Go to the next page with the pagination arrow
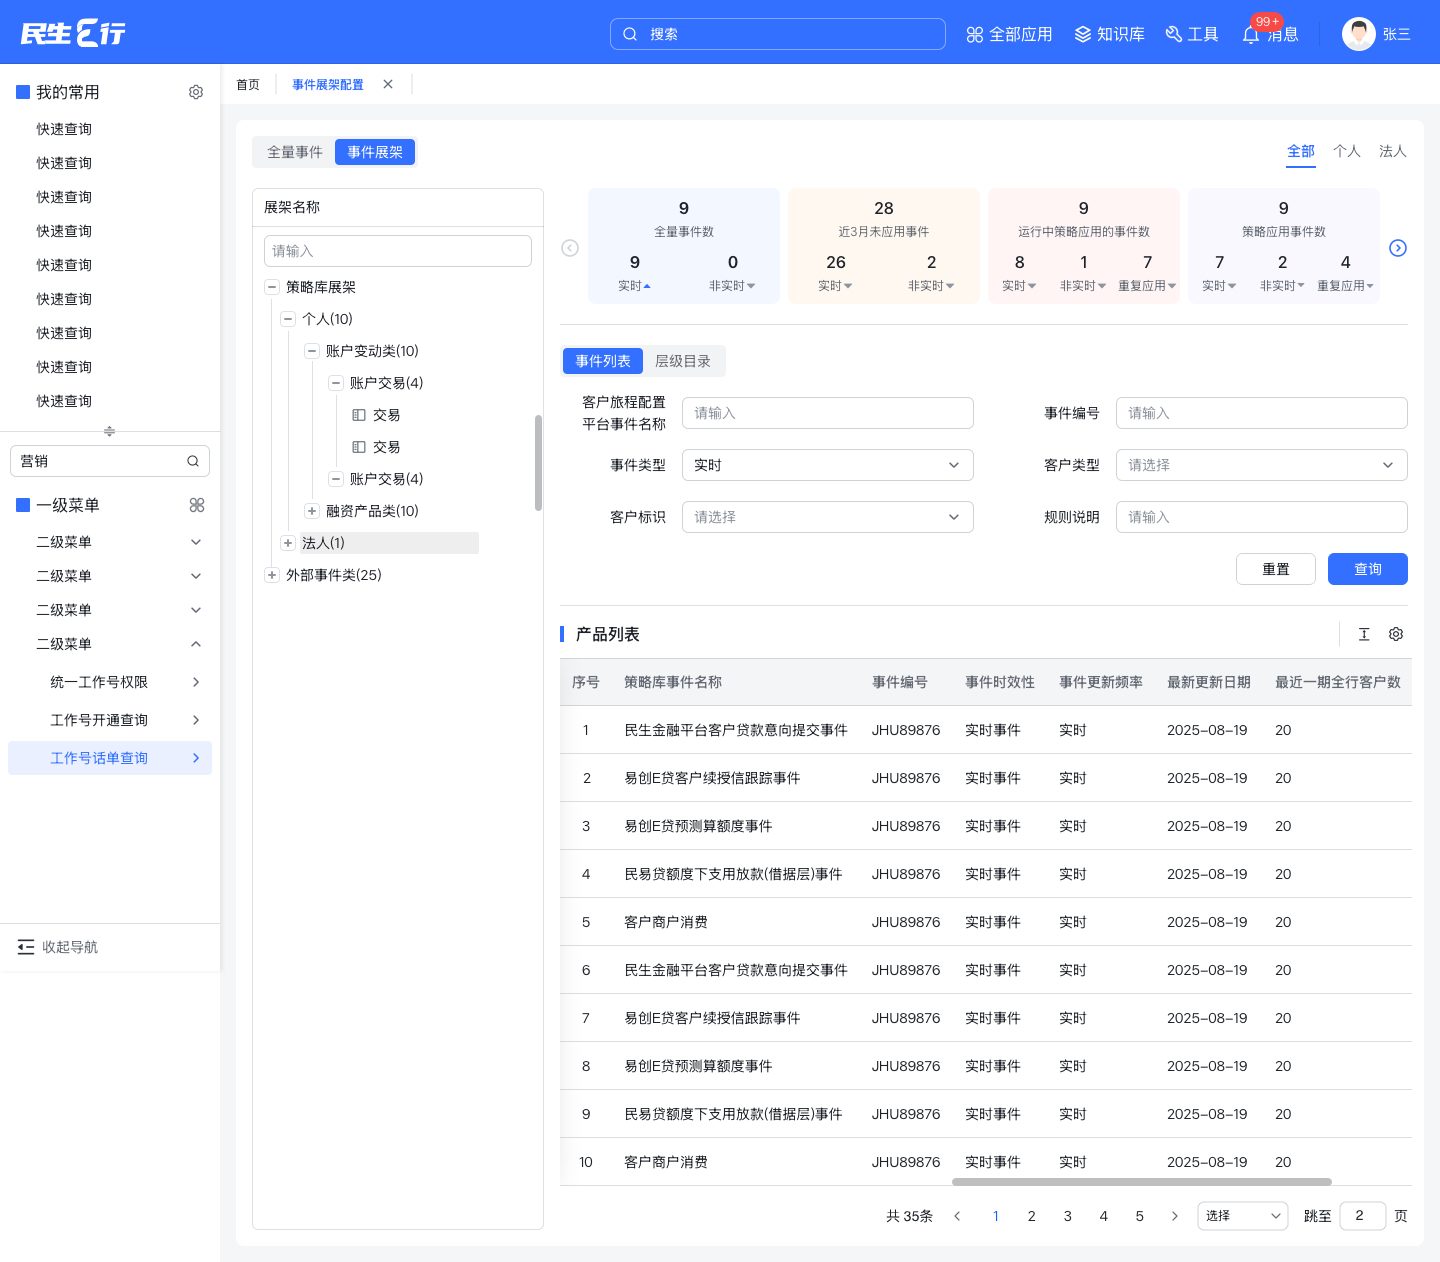The width and height of the screenshot is (1440, 1262). [x=1175, y=1216]
